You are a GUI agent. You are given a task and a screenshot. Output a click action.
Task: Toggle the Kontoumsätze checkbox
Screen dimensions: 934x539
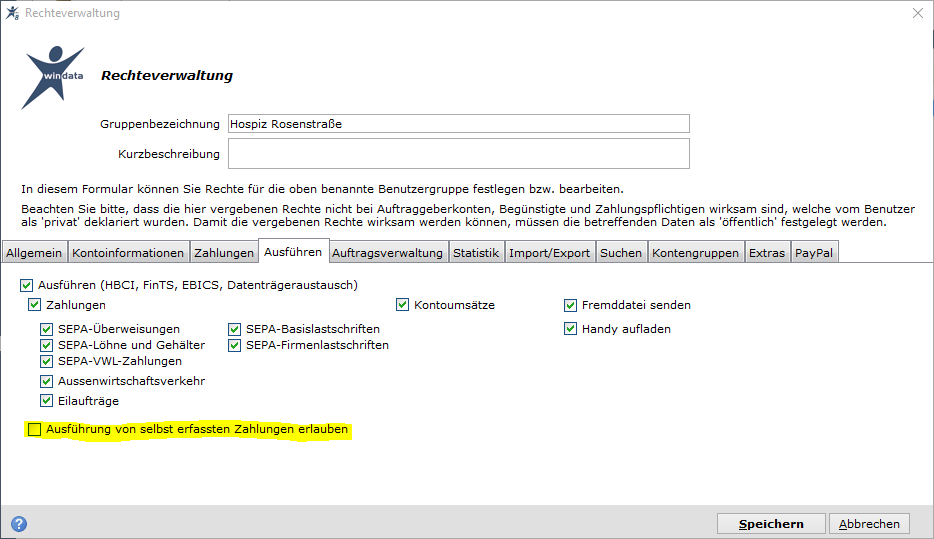[403, 305]
